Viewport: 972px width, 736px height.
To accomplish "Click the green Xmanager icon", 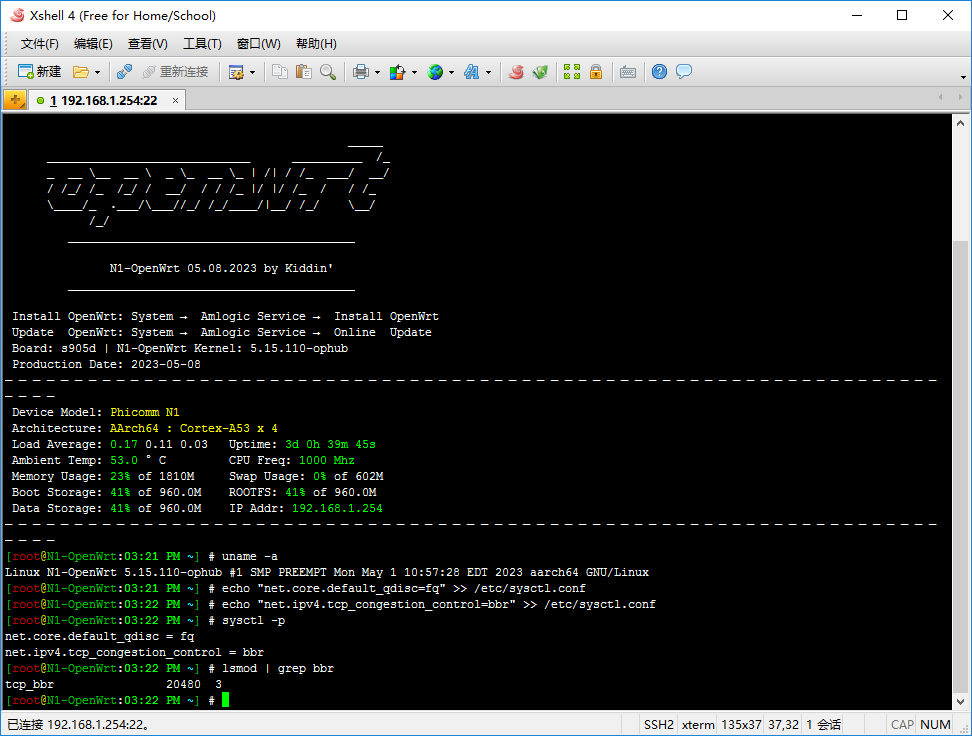I will 540,72.
